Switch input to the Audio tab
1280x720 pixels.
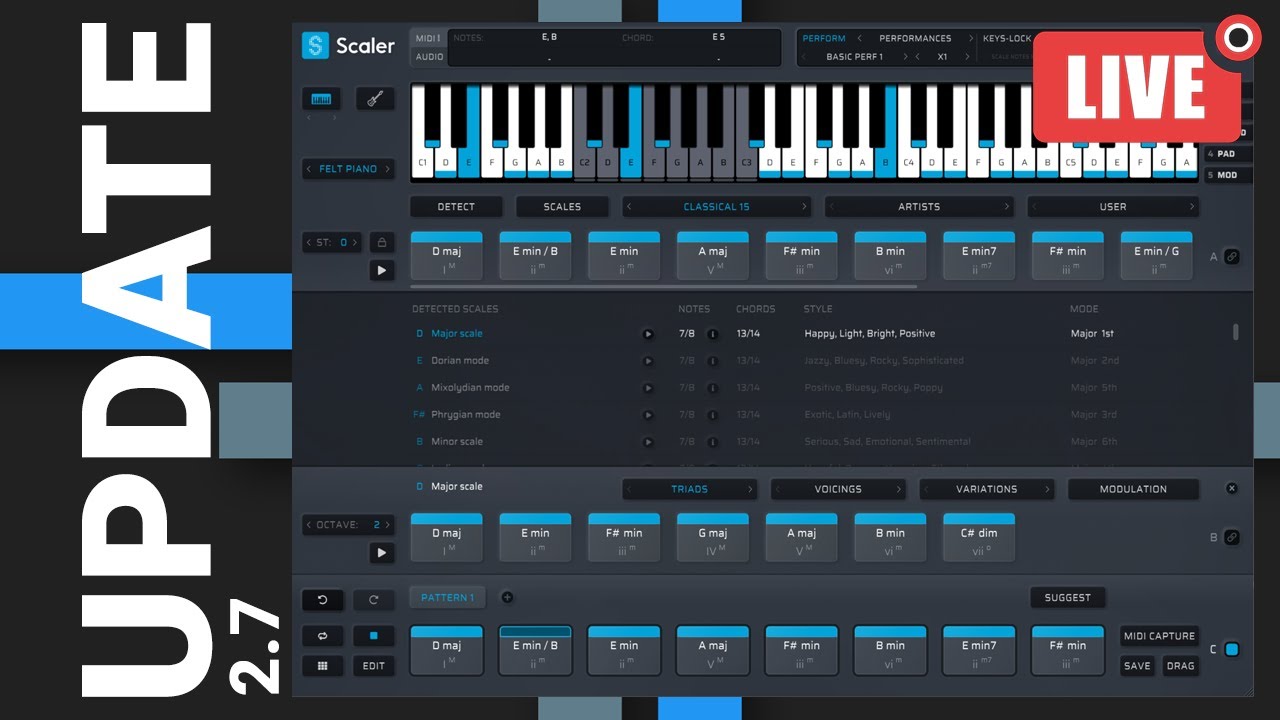[x=429, y=57]
